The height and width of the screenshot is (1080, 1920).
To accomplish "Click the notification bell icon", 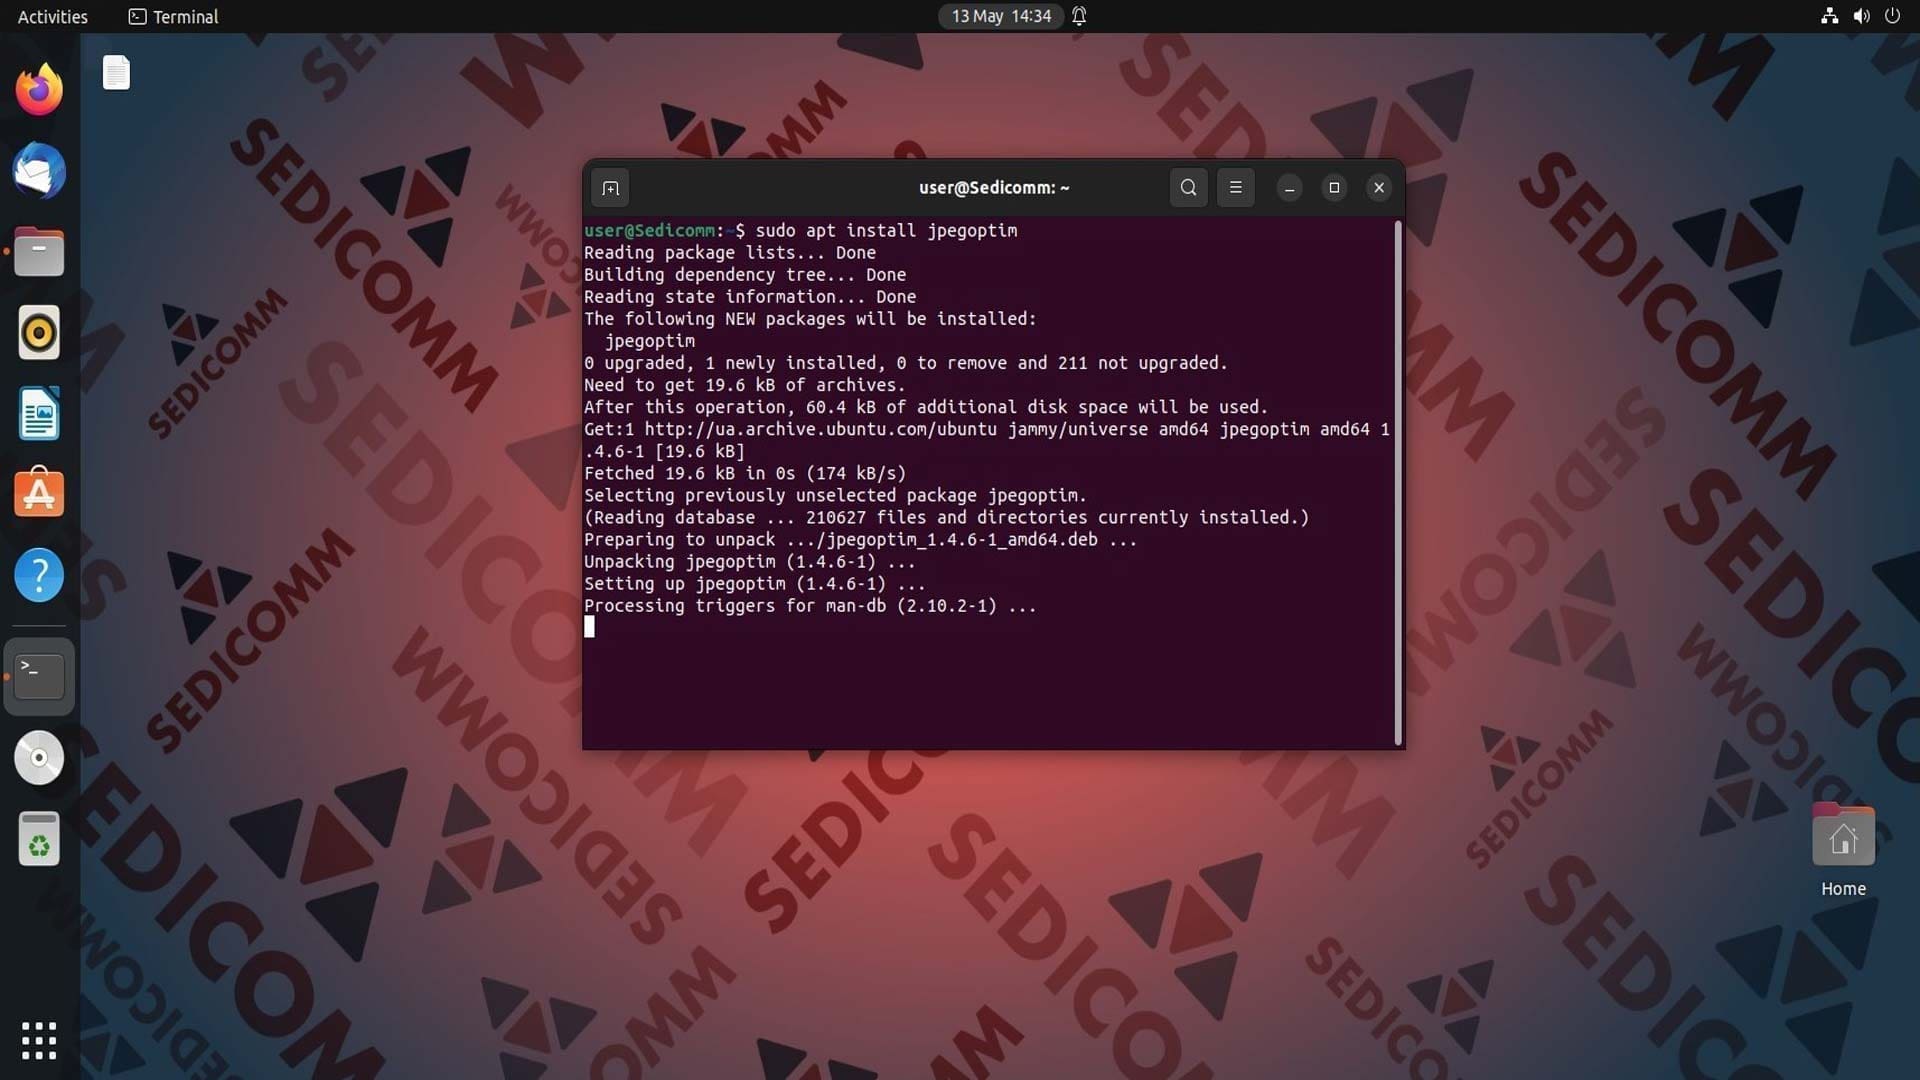I will click(x=1079, y=16).
